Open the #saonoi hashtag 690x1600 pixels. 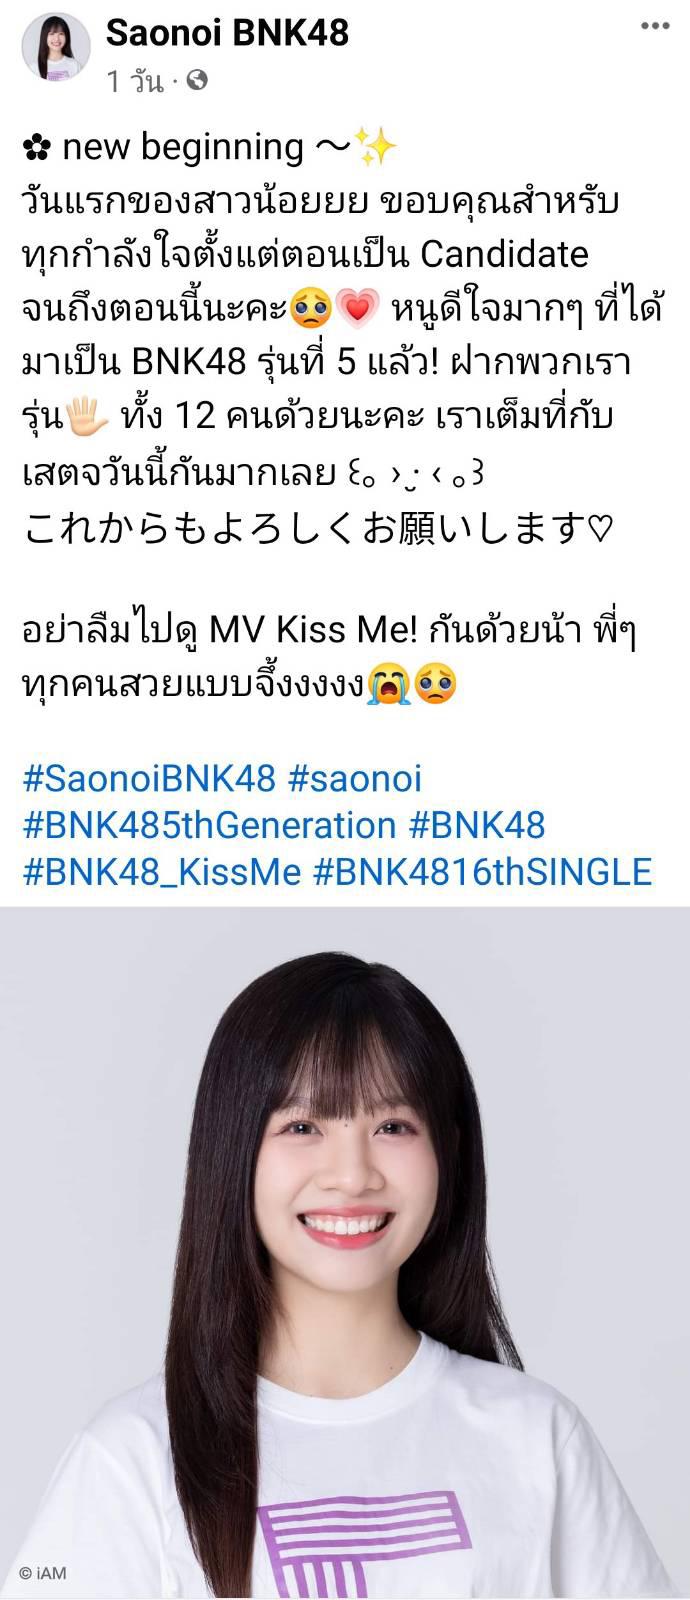pos(354,778)
